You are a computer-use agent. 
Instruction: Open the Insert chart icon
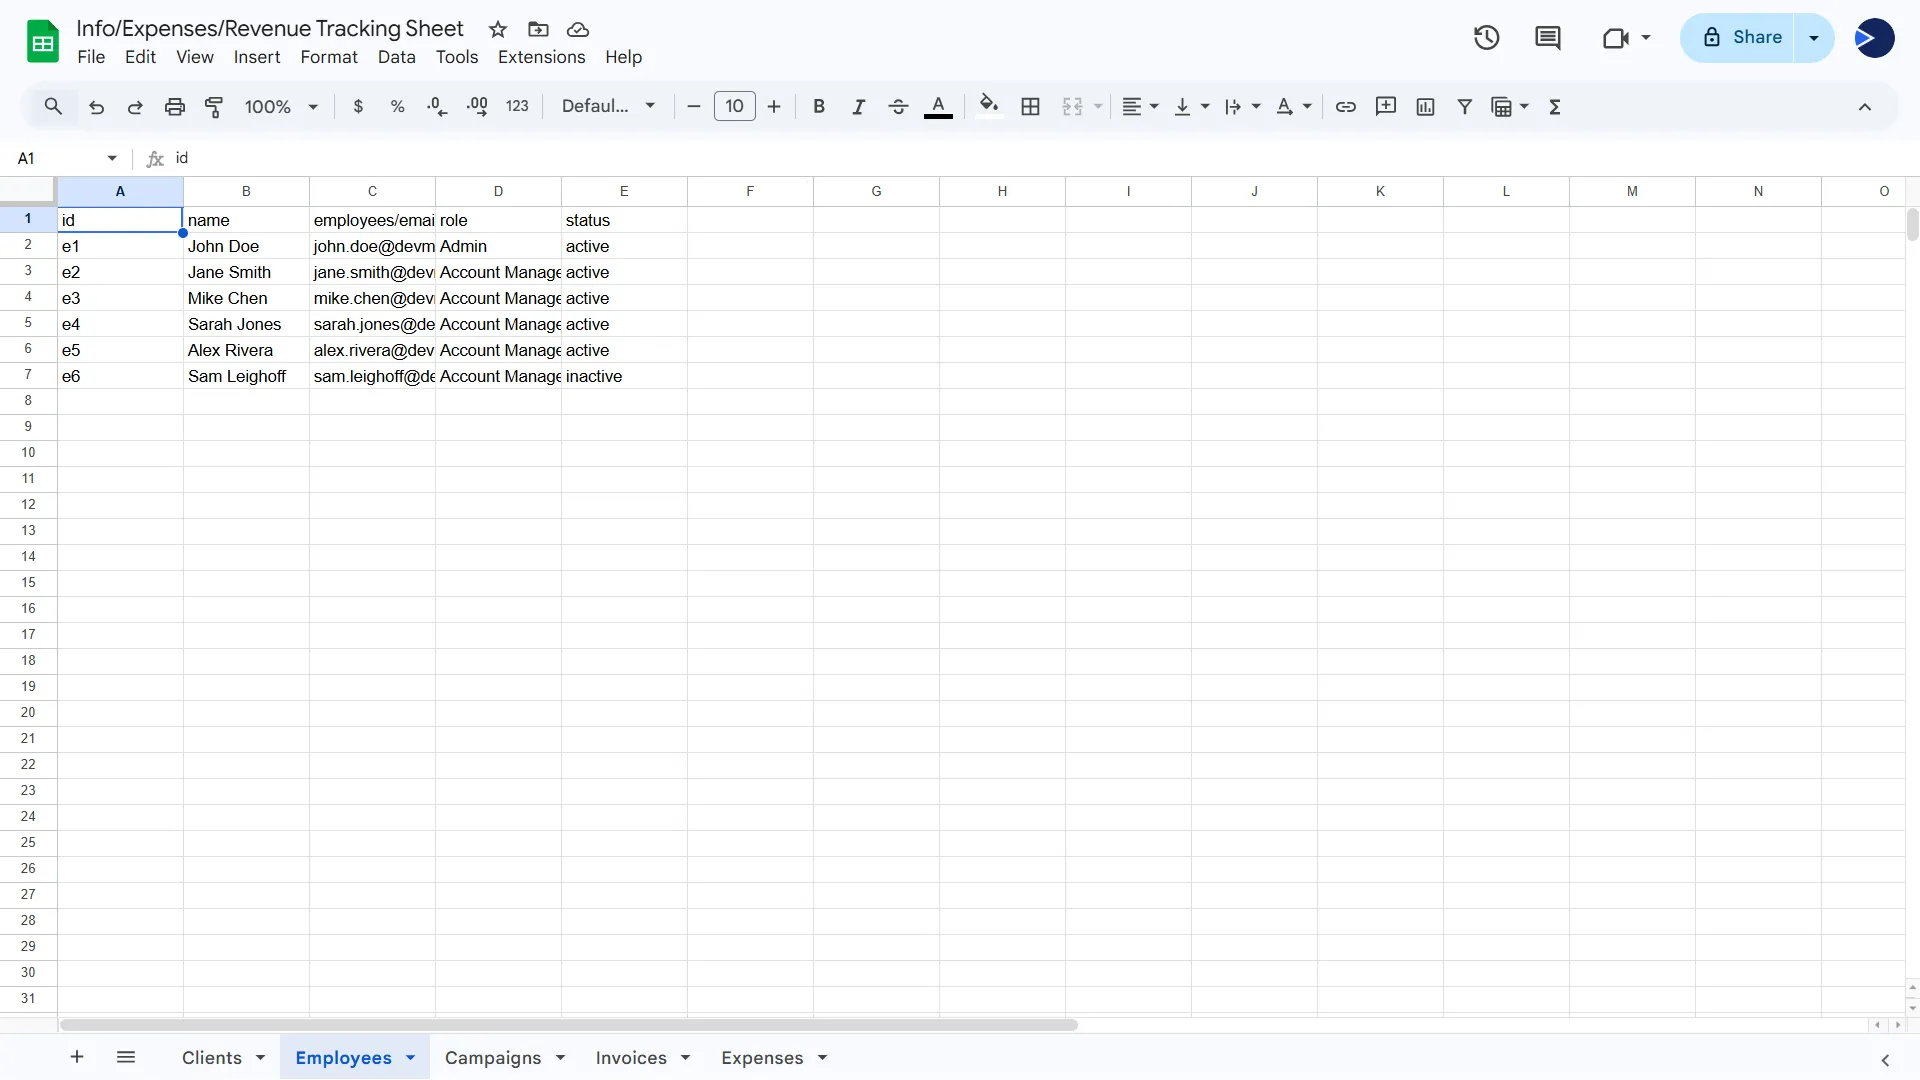(x=1425, y=107)
